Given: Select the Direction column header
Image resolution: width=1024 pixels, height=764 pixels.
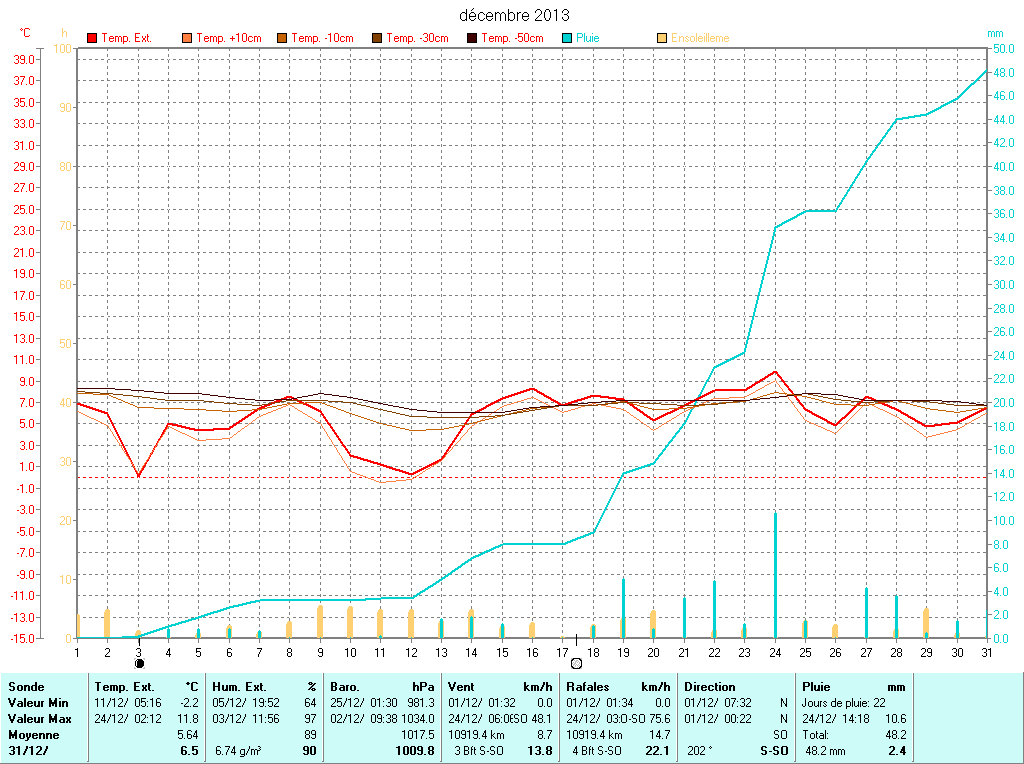Looking at the screenshot, I should pyautogui.click(x=710, y=687).
